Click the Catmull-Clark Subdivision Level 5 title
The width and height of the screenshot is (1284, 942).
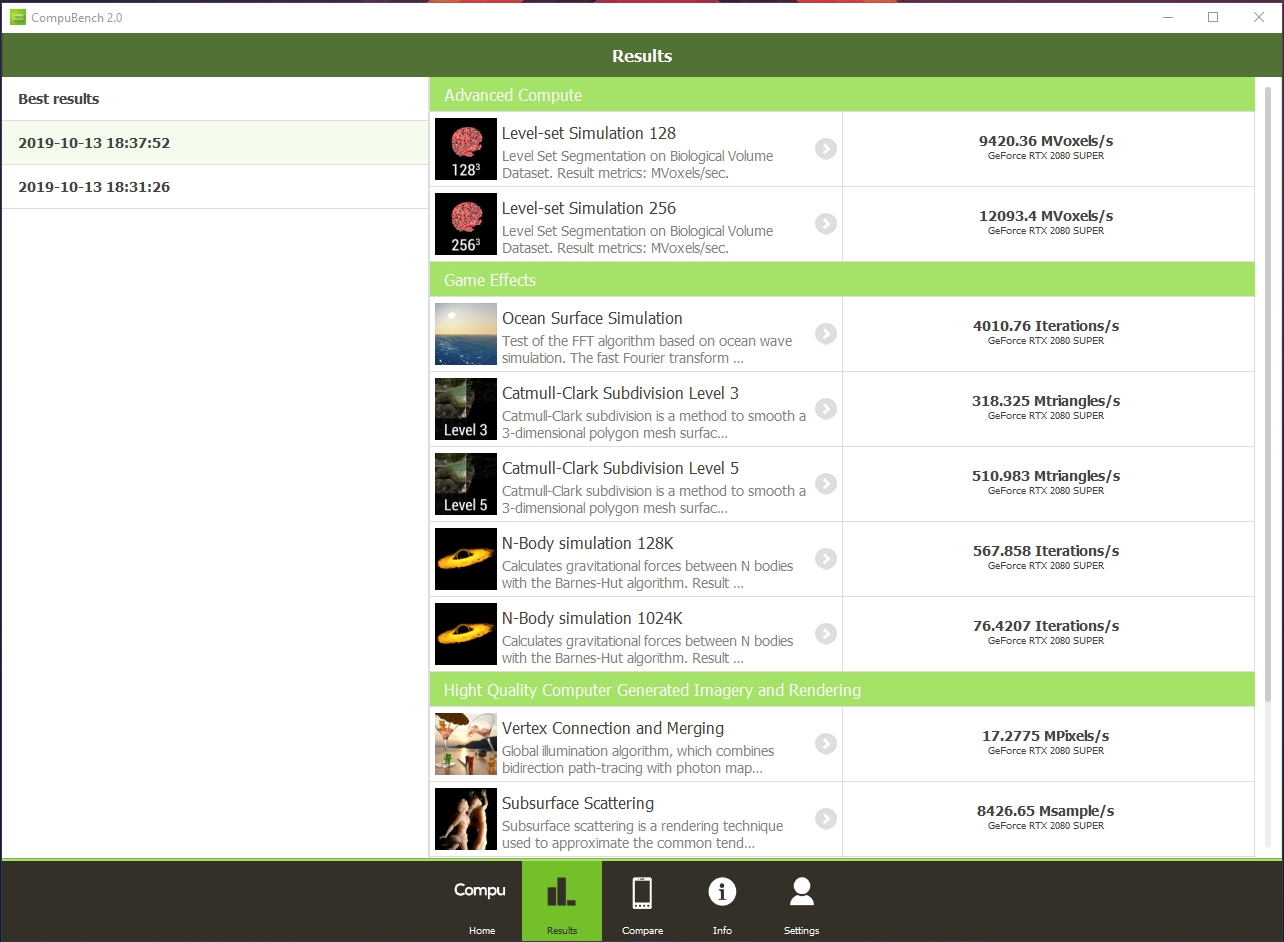tap(620, 468)
